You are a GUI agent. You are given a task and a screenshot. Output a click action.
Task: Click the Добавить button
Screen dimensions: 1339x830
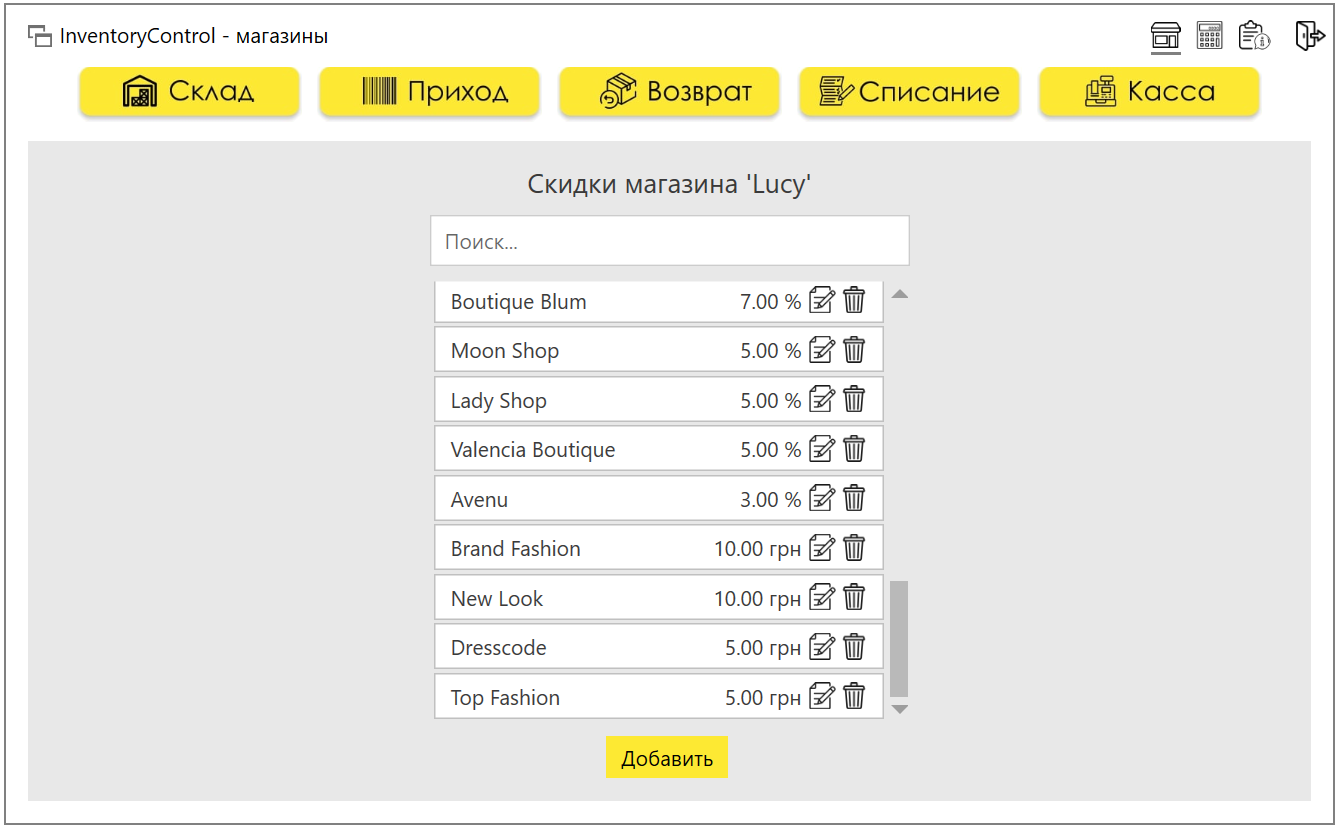667,758
